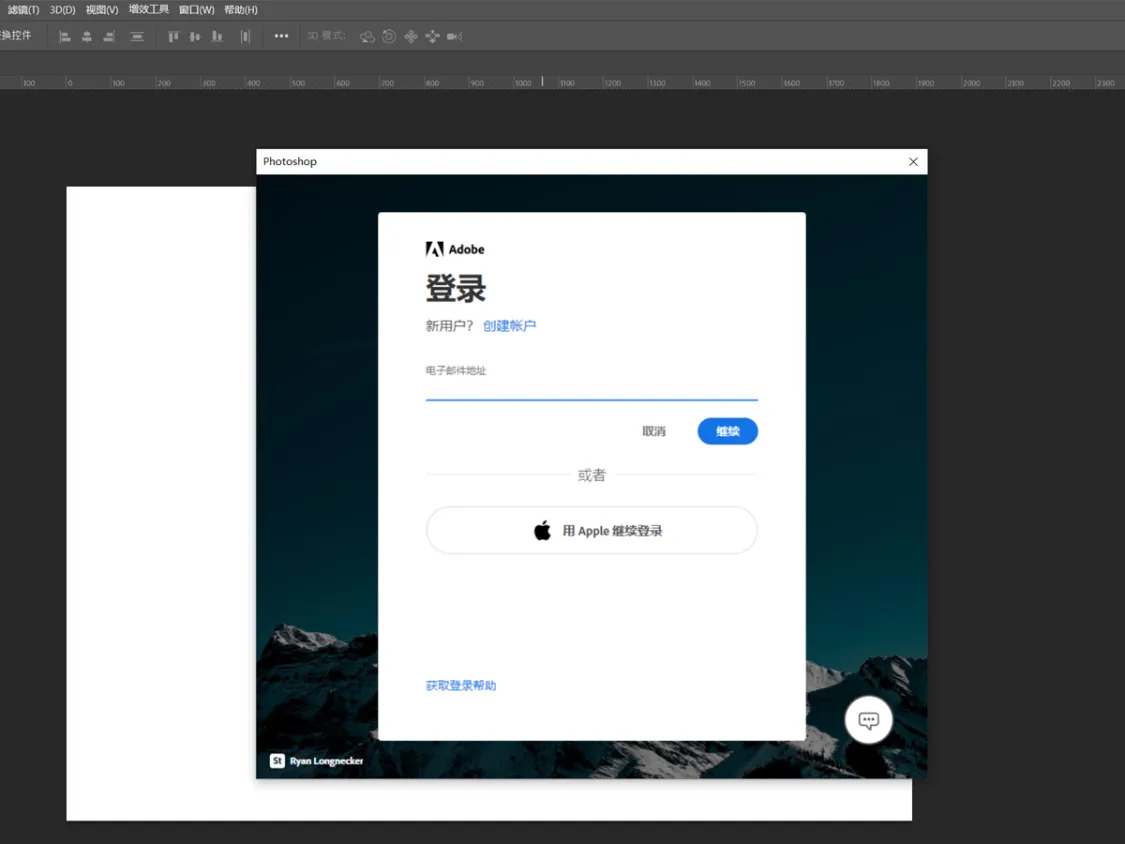Screen dimensions: 1125x844
Task: Click the 3D camera dolly icon
Action: point(453,36)
